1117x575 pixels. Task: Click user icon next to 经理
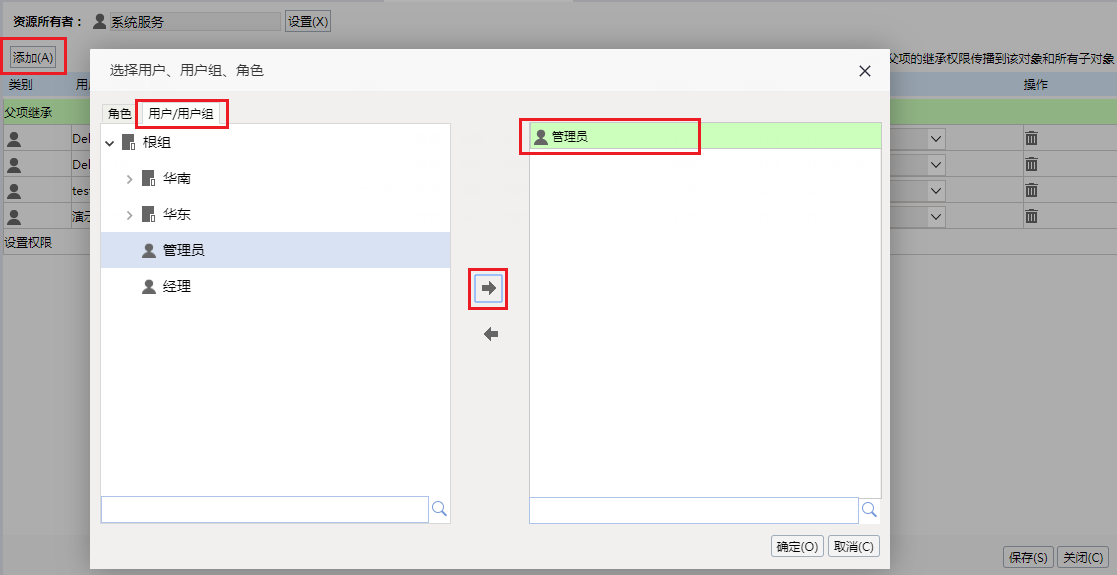[x=149, y=286]
